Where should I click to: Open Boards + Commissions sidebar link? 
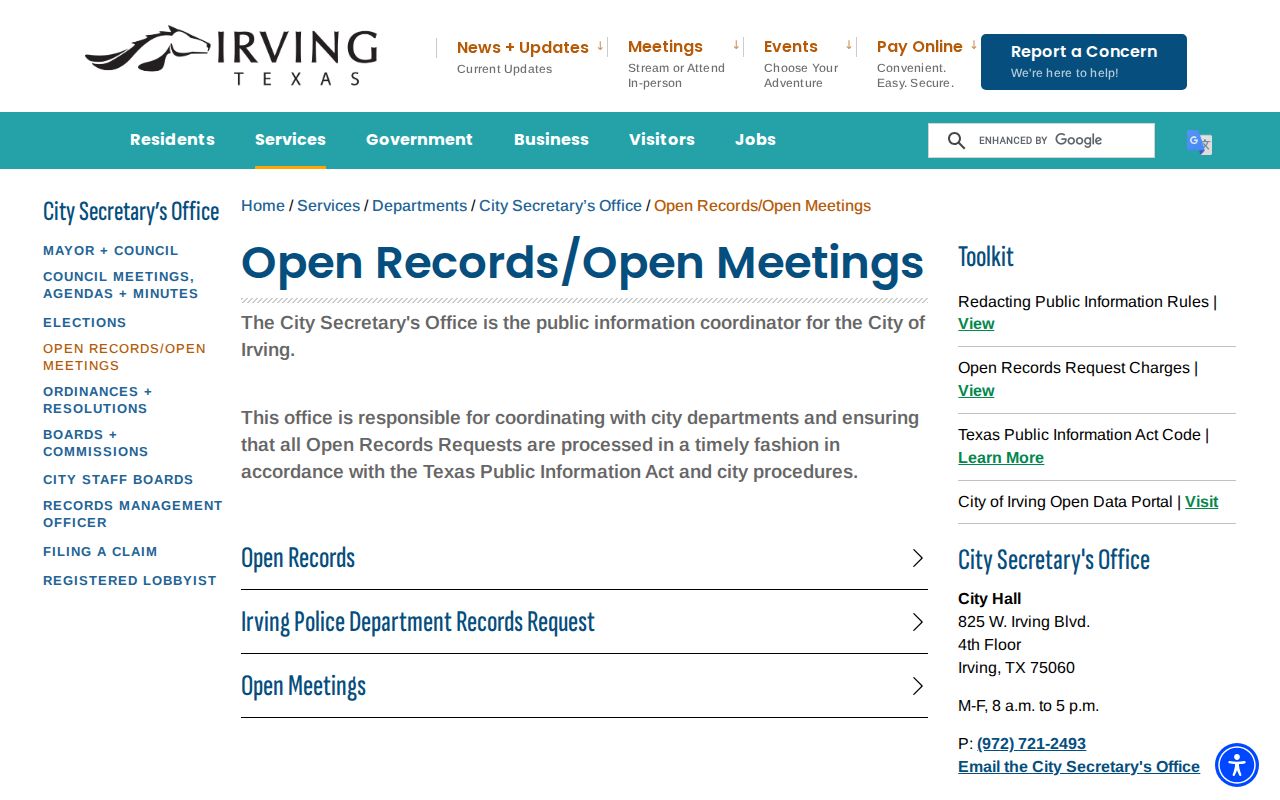(96, 443)
